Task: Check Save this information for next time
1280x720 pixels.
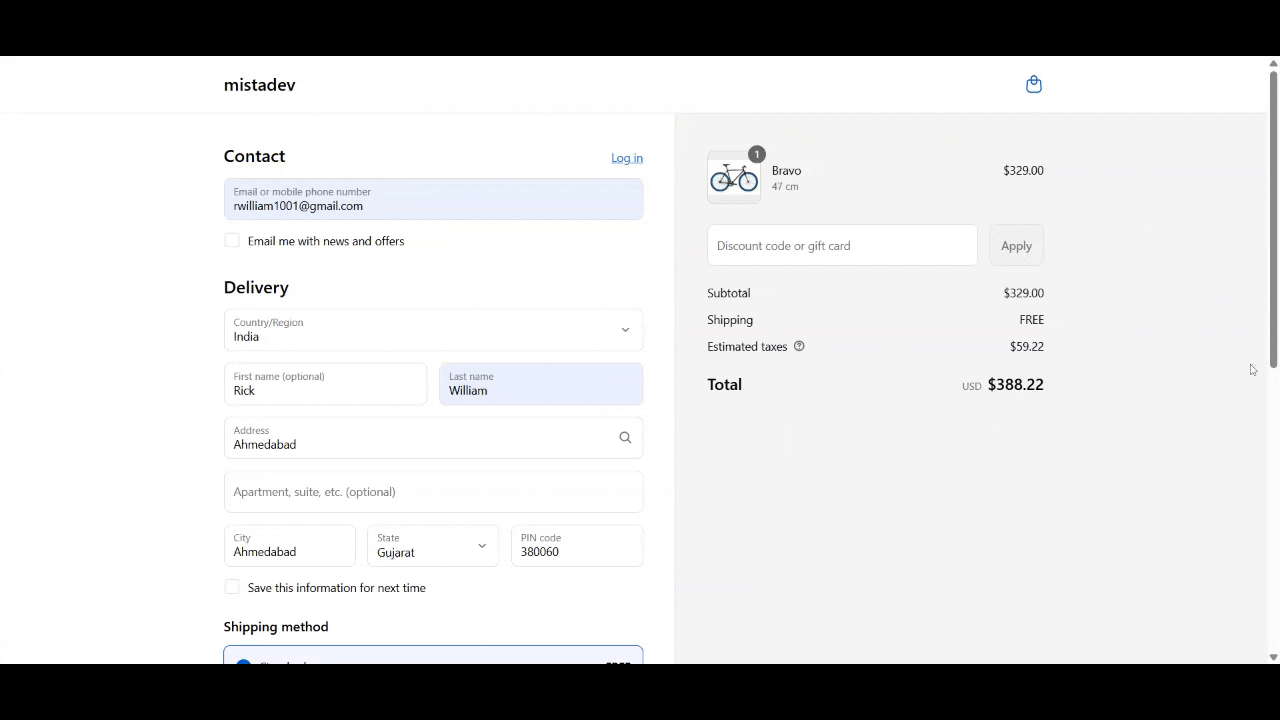Action: [x=232, y=588]
